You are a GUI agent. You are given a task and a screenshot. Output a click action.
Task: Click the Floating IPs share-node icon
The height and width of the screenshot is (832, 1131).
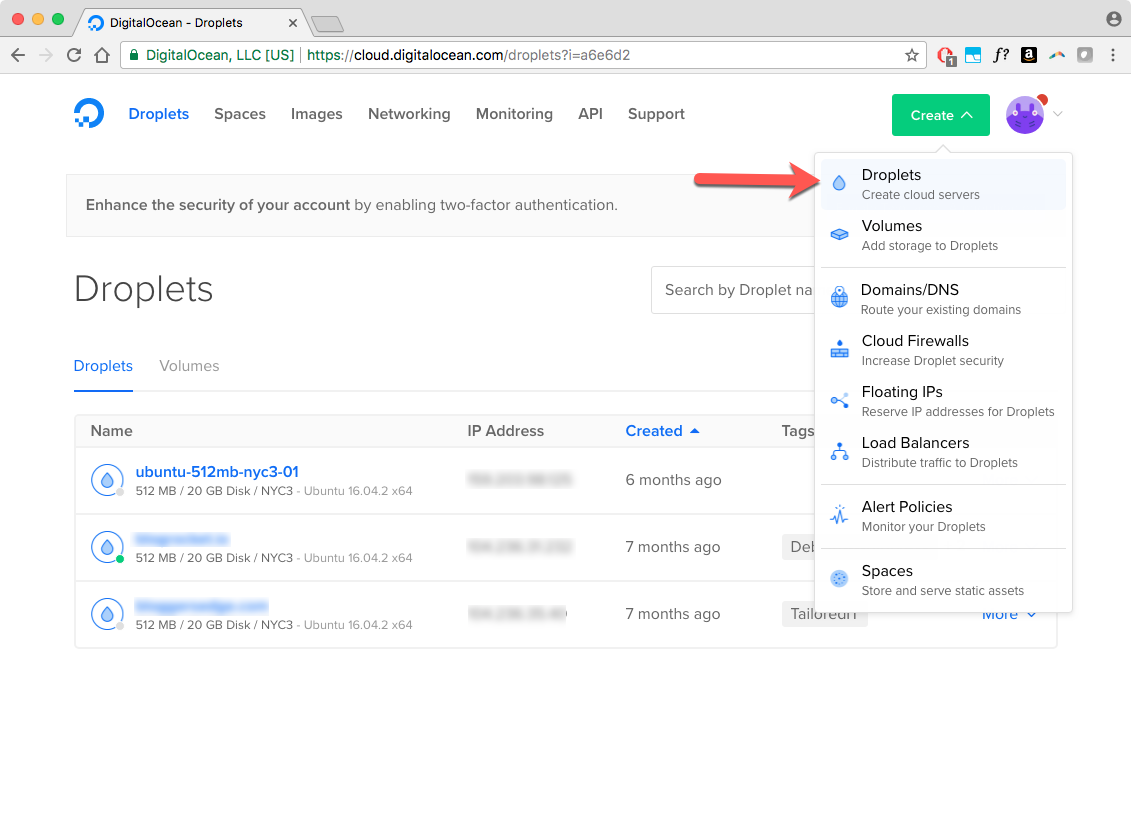pyautogui.click(x=840, y=400)
